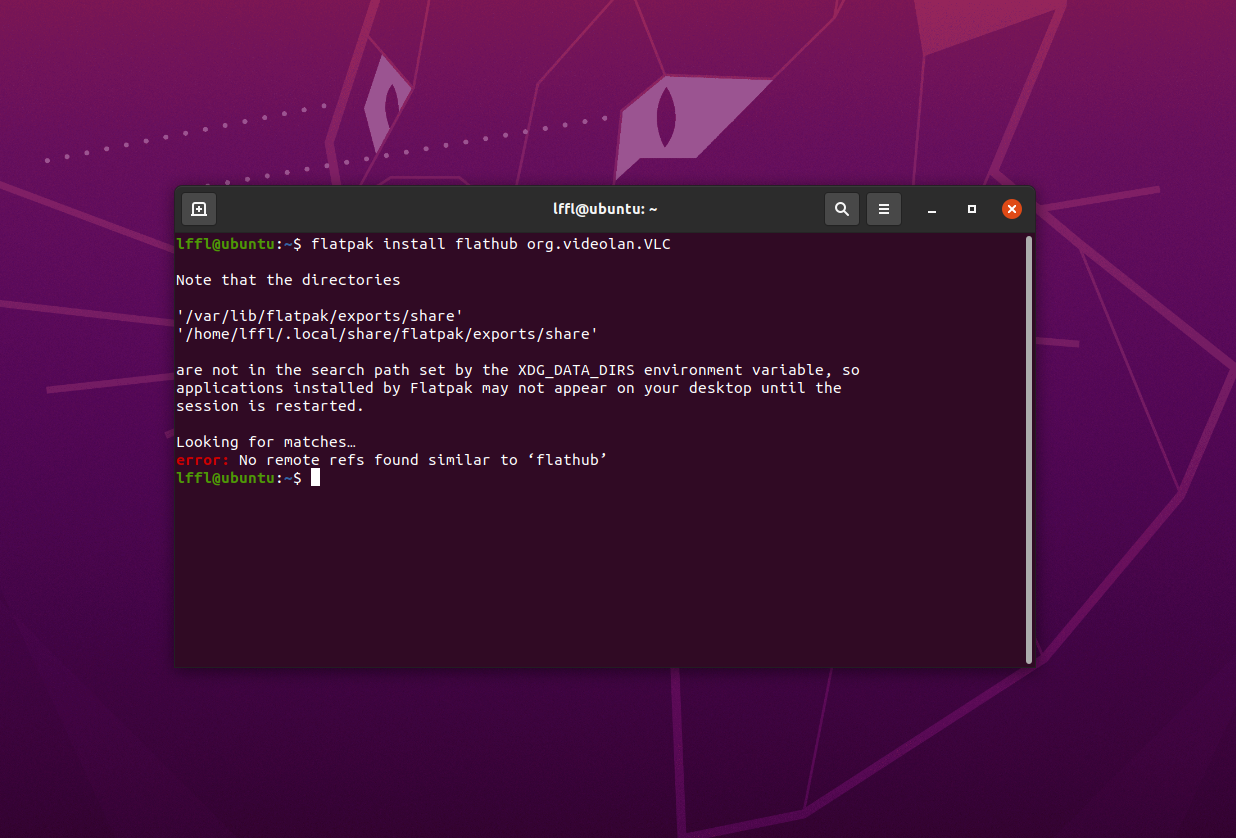Click the tilde in the shell prompt
This screenshot has height=838, width=1236.
pos(289,477)
